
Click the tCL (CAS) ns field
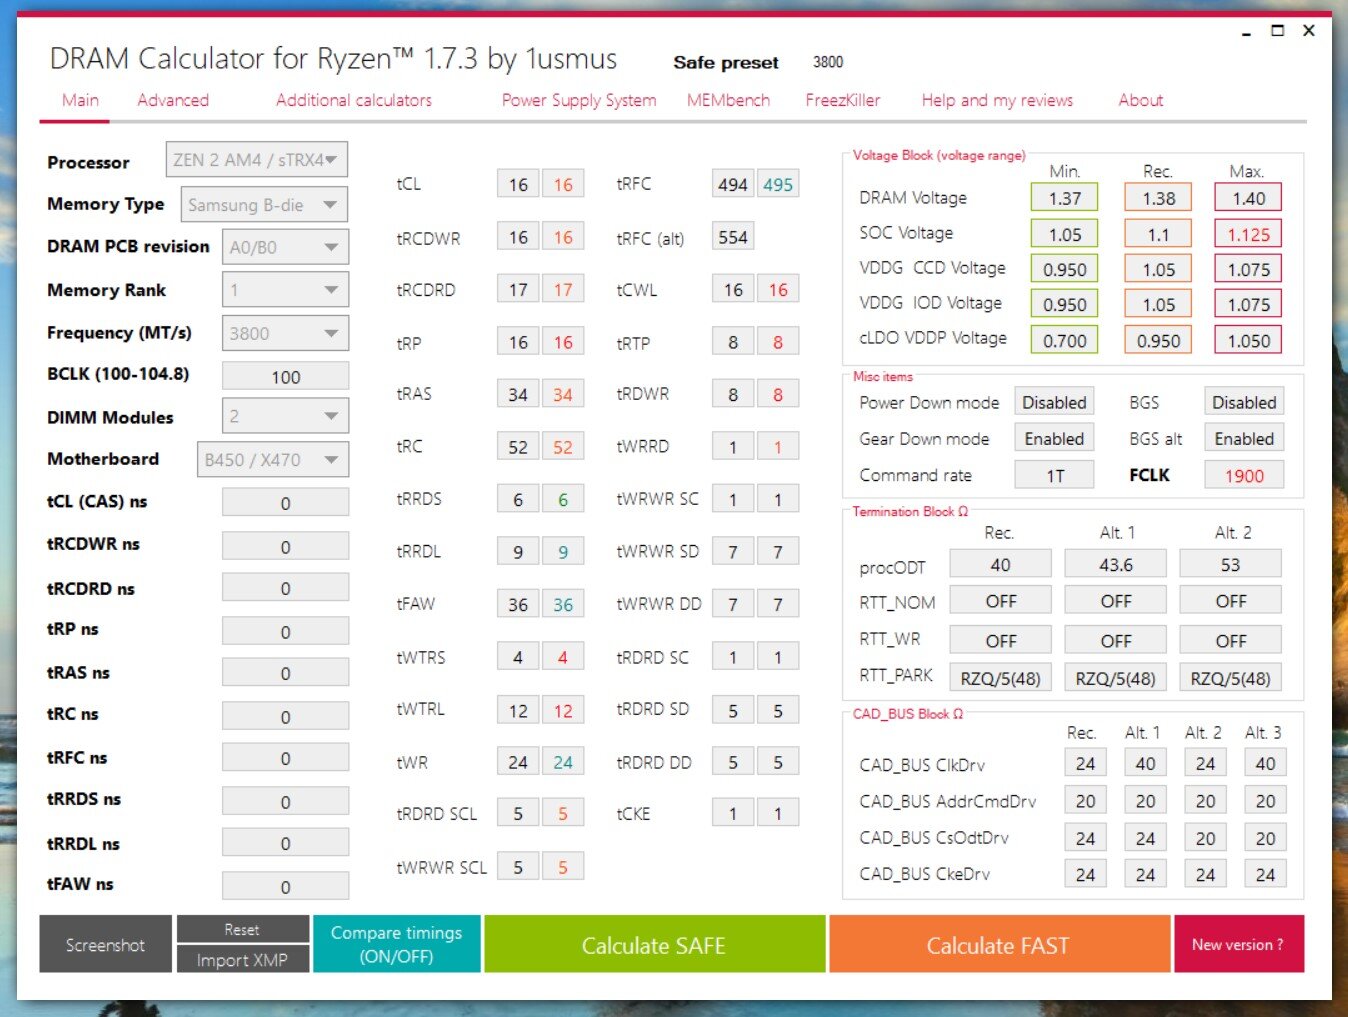(285, 503)
